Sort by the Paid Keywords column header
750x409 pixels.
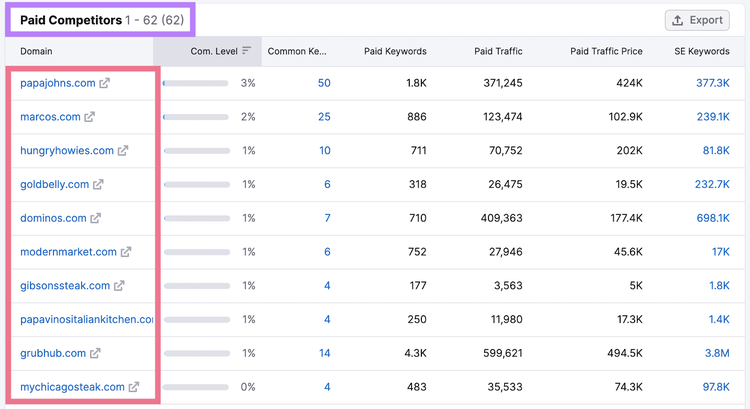[x=395, y=51]
